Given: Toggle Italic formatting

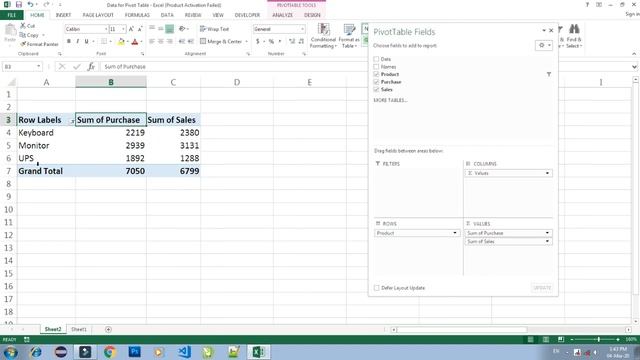Looking at the screenshot, I should 78,41.
